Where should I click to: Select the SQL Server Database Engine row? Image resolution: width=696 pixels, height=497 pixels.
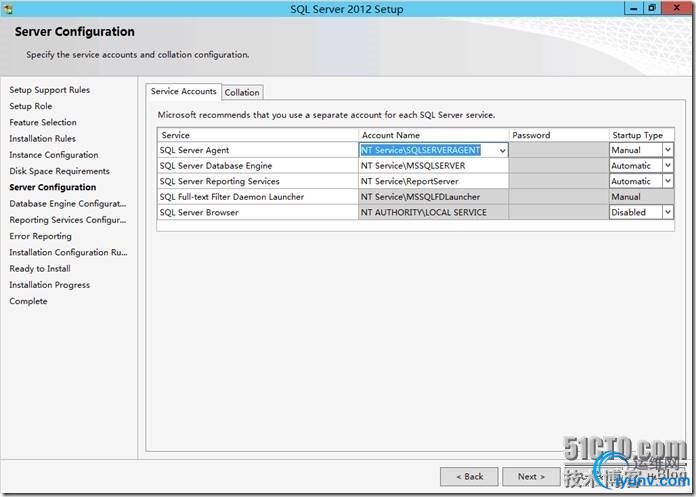pos(257,166)
